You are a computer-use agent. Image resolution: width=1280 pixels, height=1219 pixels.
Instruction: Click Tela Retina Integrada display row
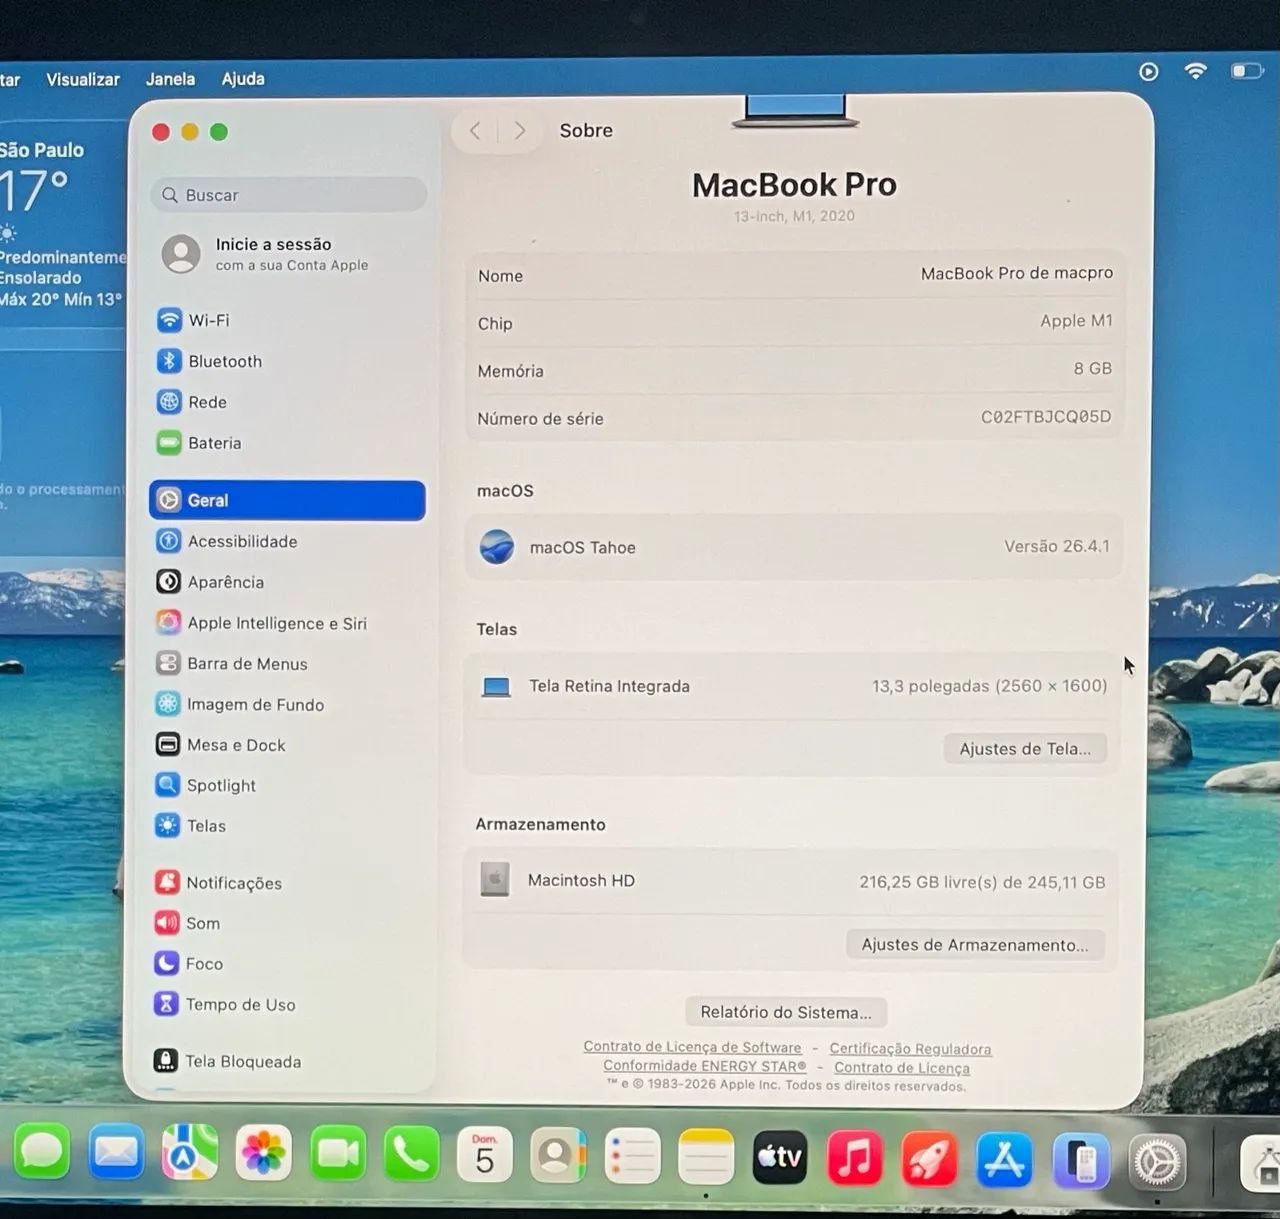tap(794, 686)
